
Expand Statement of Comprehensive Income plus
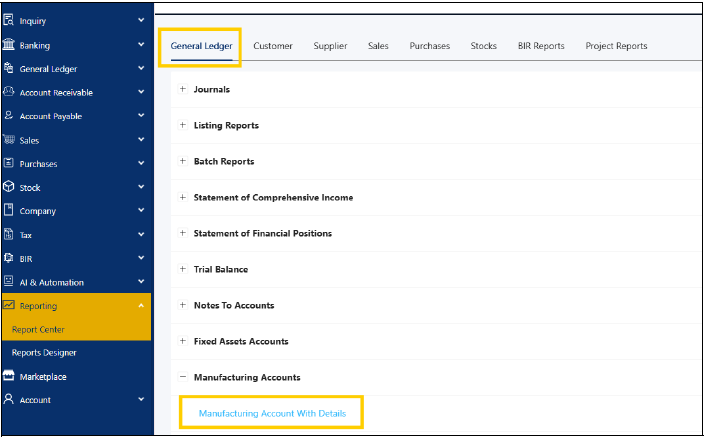tap(183, 197)
